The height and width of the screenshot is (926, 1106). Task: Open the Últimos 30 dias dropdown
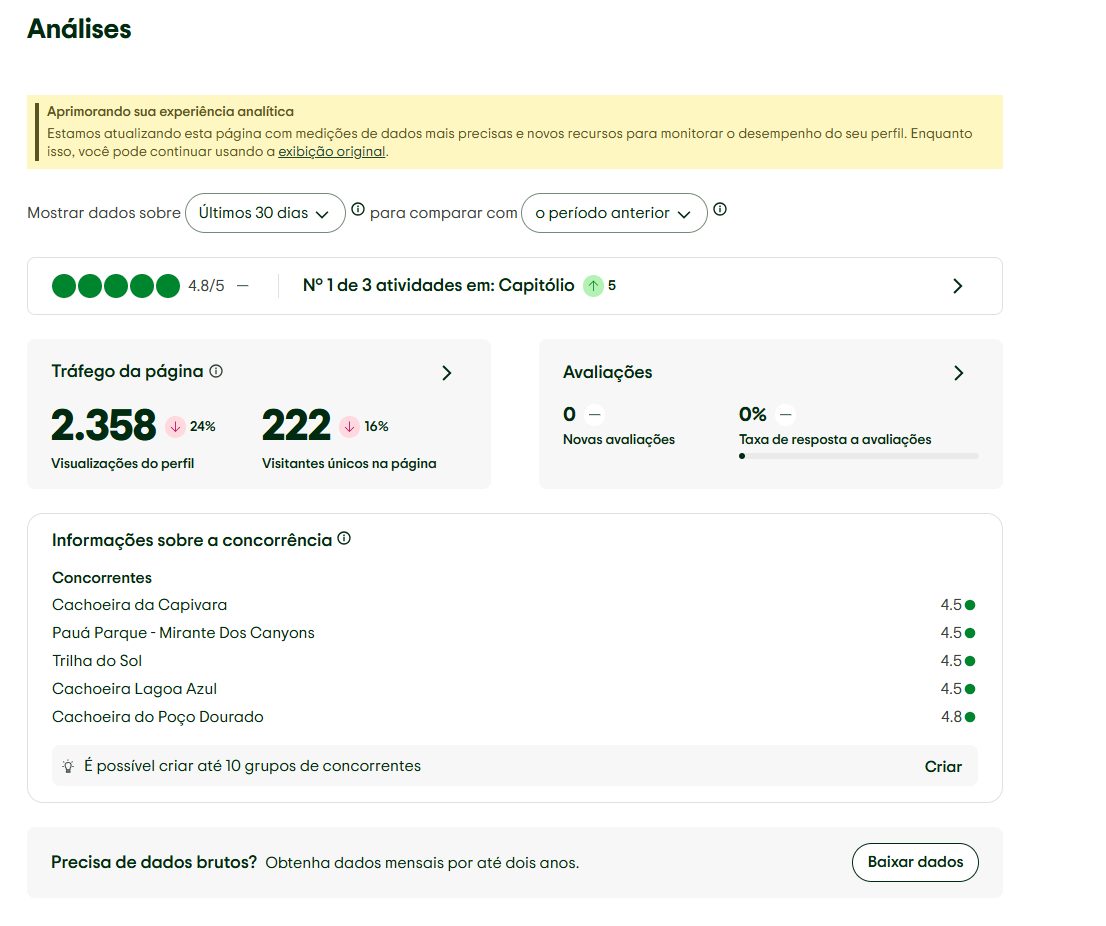(x=265, y=213)
